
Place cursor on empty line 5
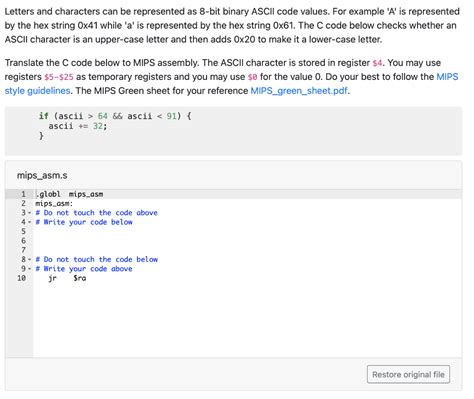247,231
